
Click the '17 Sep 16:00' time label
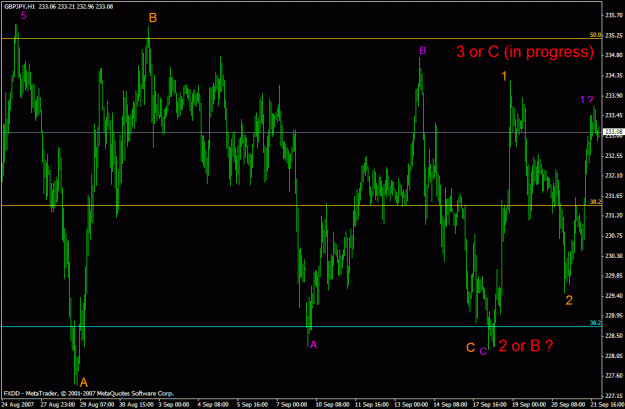[x=490, y=404]
